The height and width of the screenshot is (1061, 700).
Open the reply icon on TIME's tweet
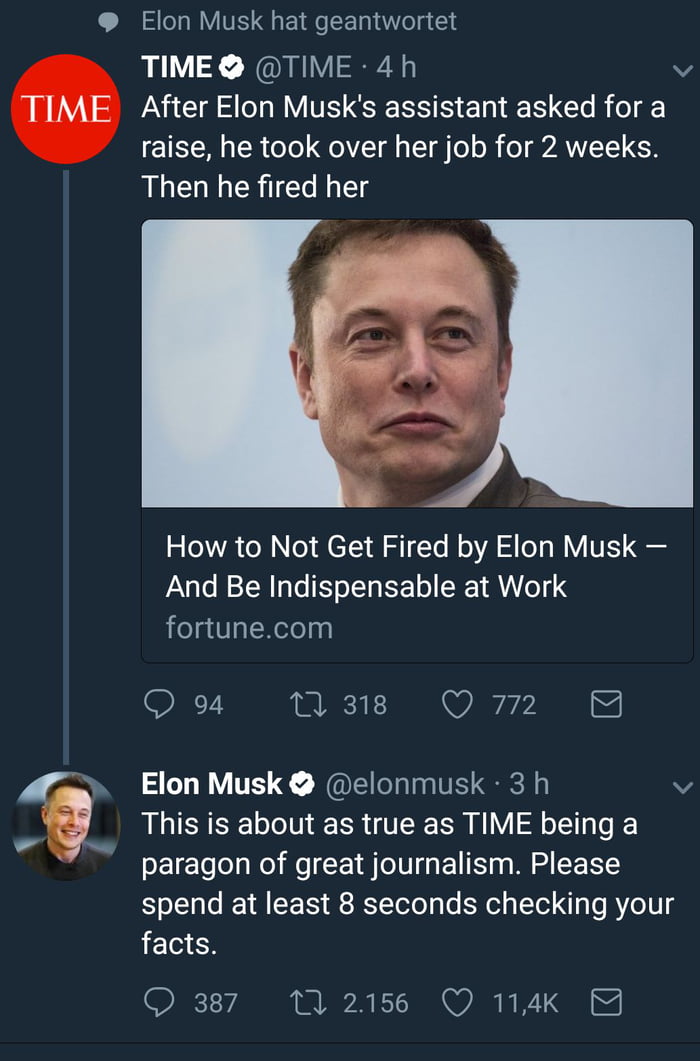coord(159,704)
